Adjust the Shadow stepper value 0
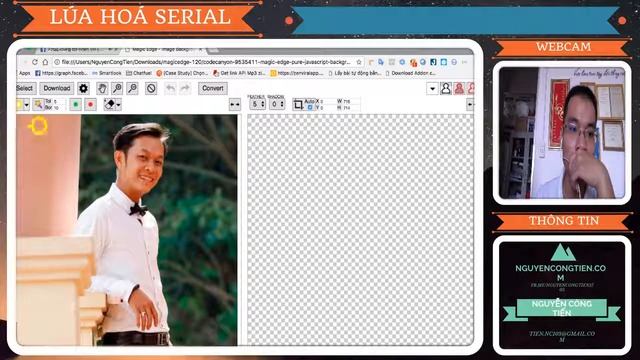 277,104
